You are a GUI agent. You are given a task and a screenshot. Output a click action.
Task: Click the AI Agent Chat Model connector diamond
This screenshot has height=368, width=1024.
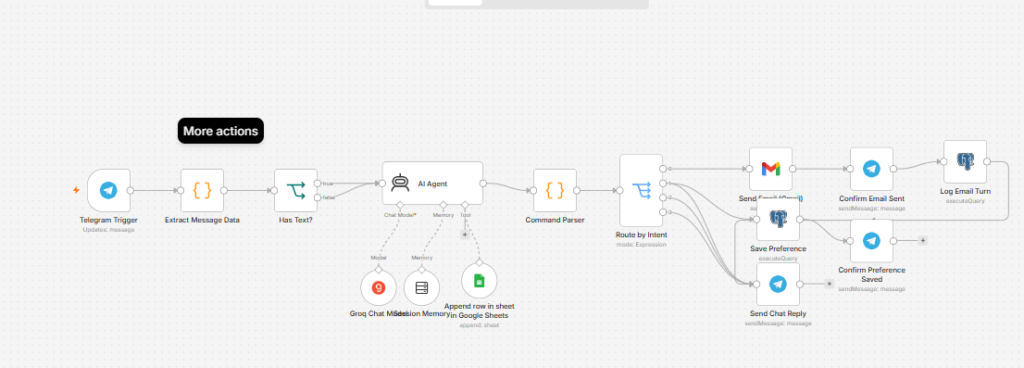400,206
